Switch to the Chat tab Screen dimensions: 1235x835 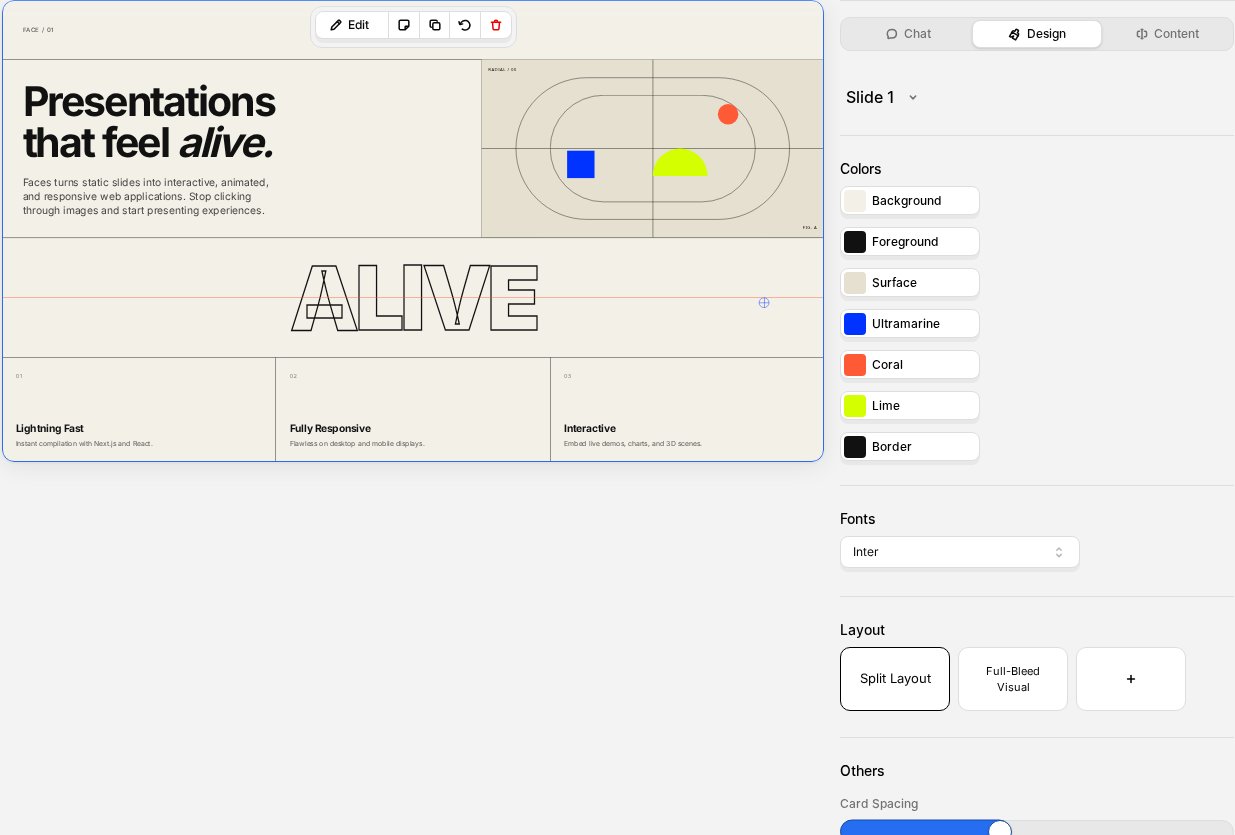coord(908,34)
